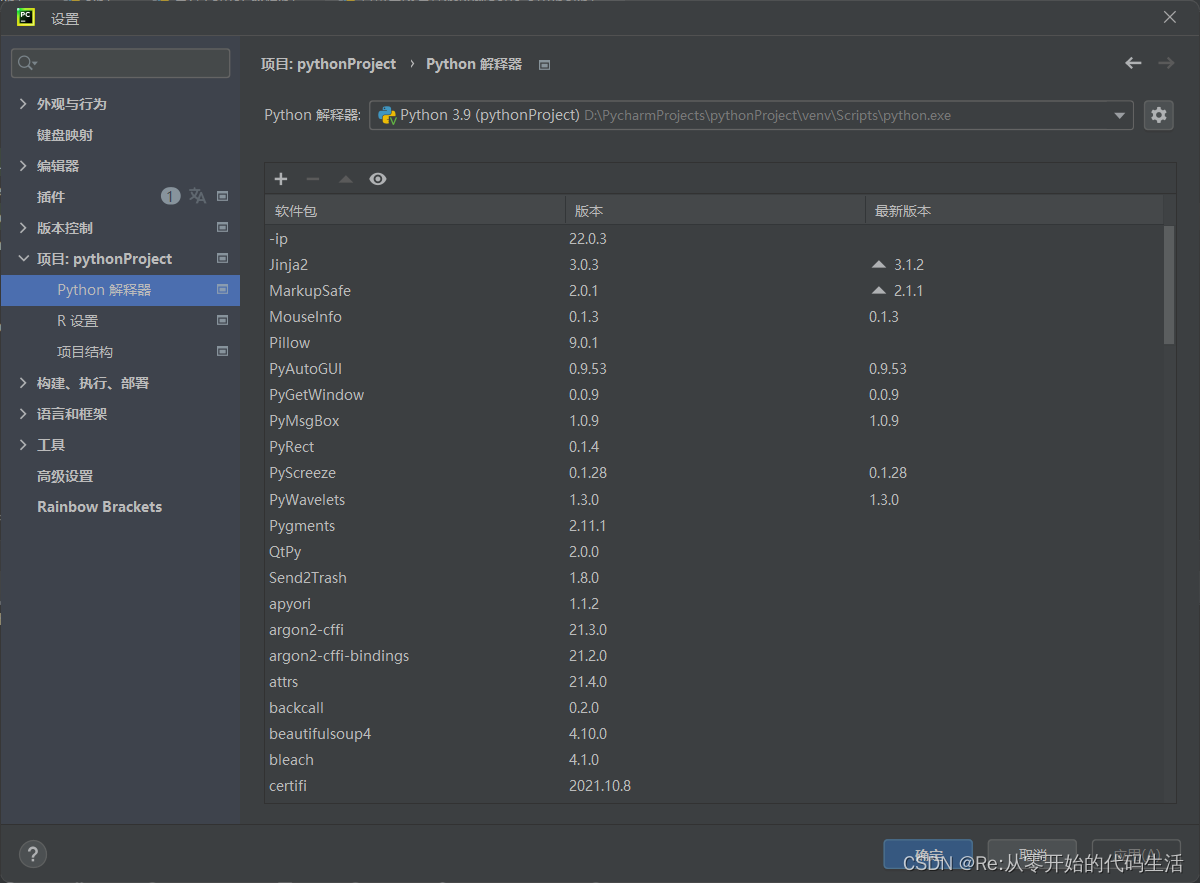Click the package list vertical scrollbar

click(x=1169, y=286)
